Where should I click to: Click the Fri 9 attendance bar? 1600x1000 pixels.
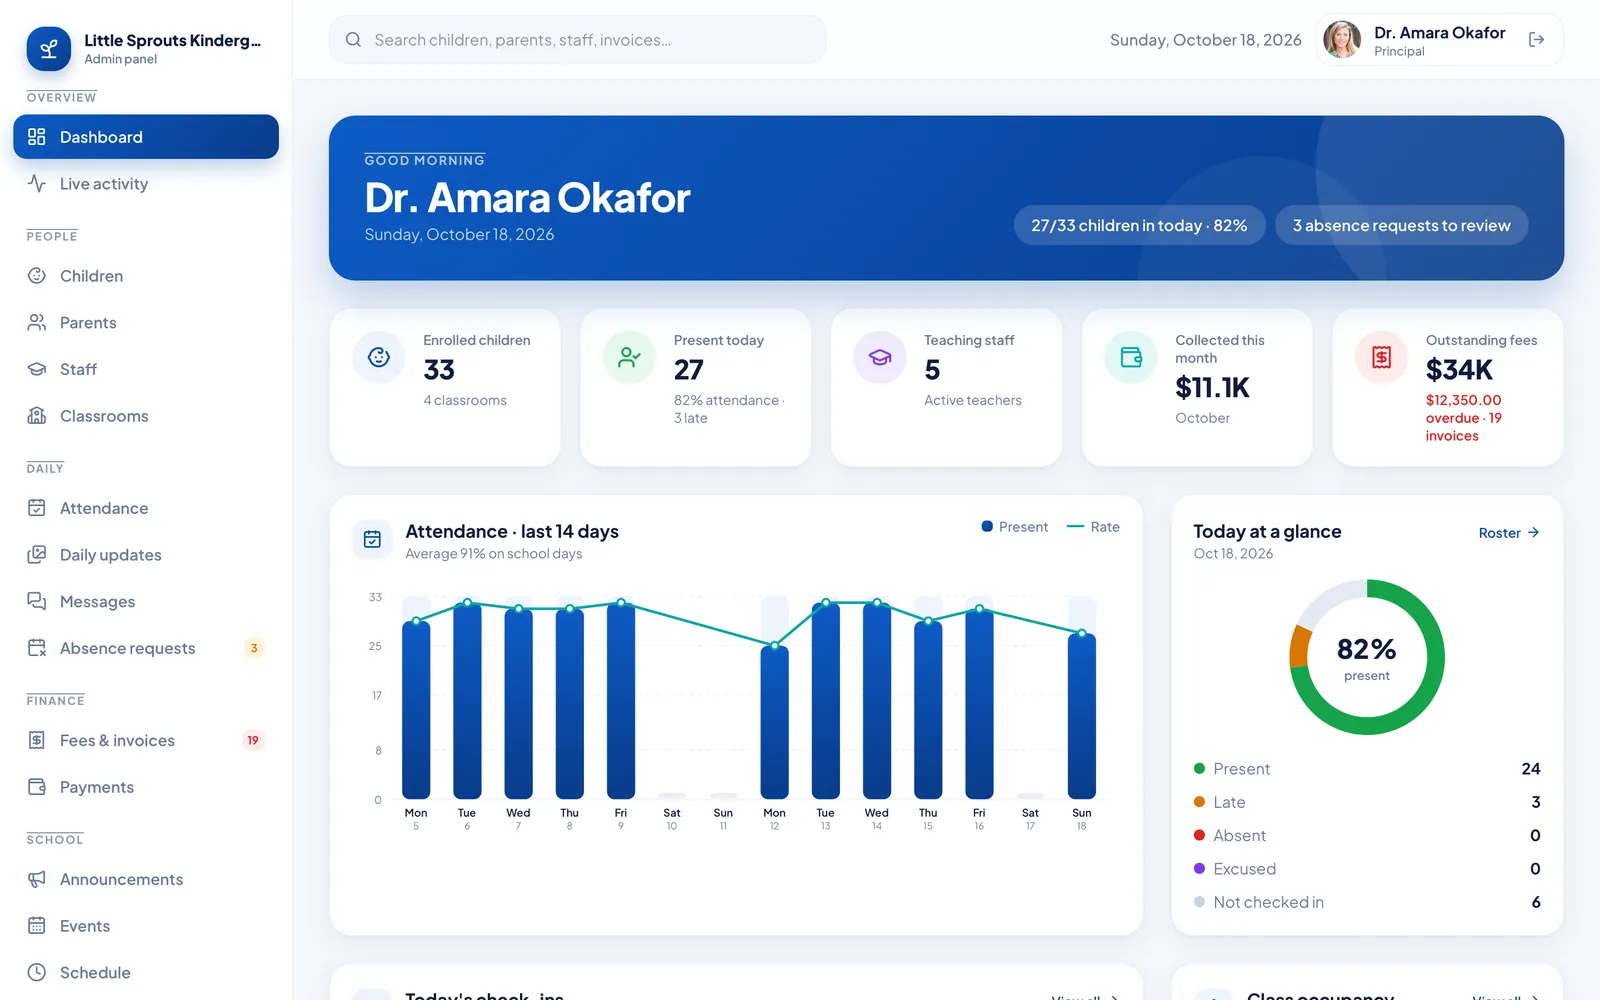pyautogui.click(x=621, y=700)
